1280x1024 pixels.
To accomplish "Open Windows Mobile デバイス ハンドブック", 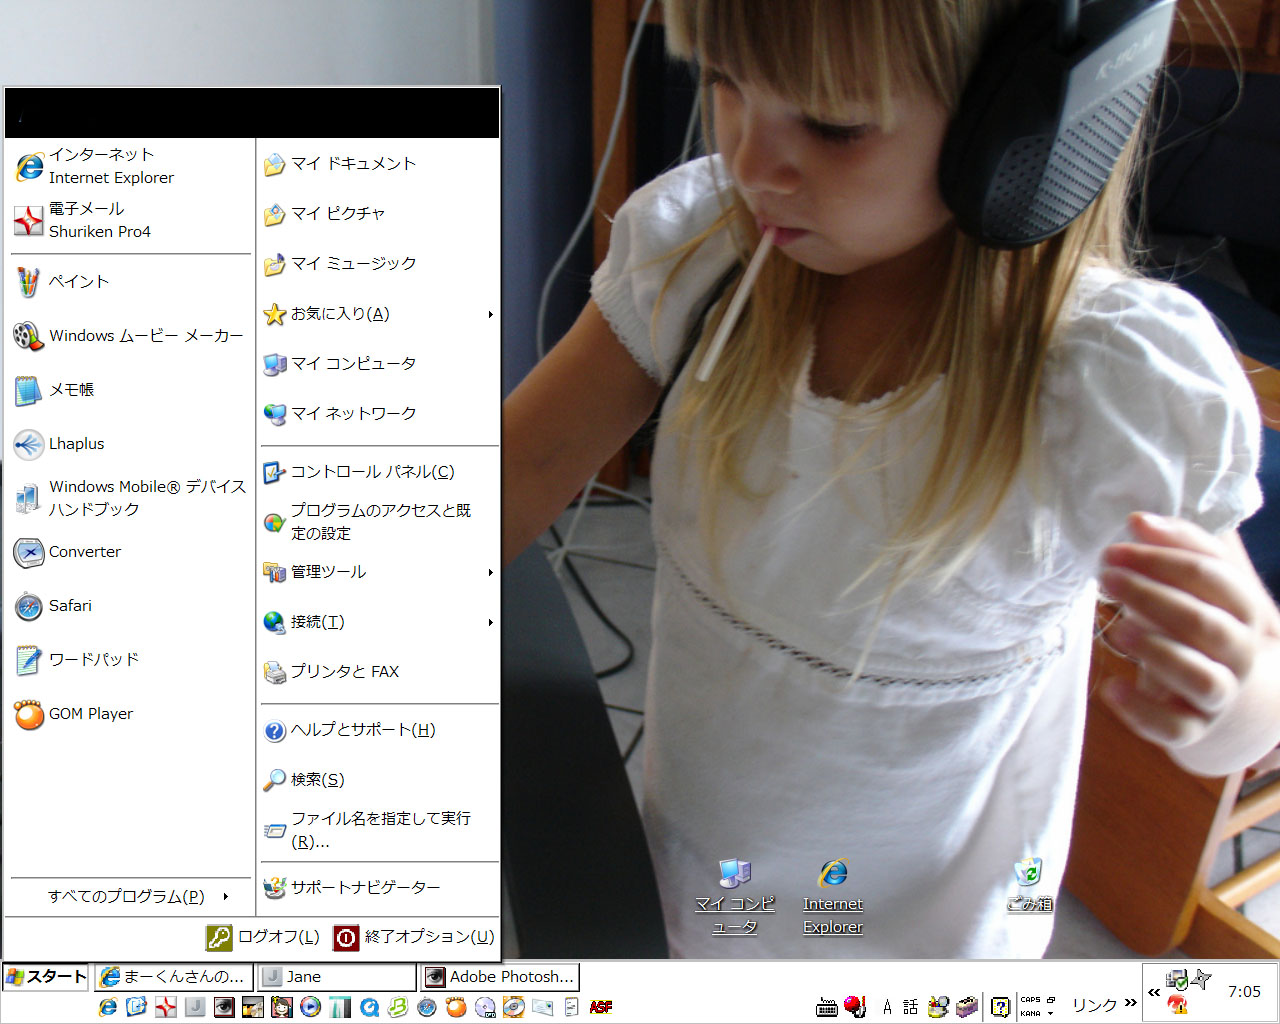I will point(130,498).
